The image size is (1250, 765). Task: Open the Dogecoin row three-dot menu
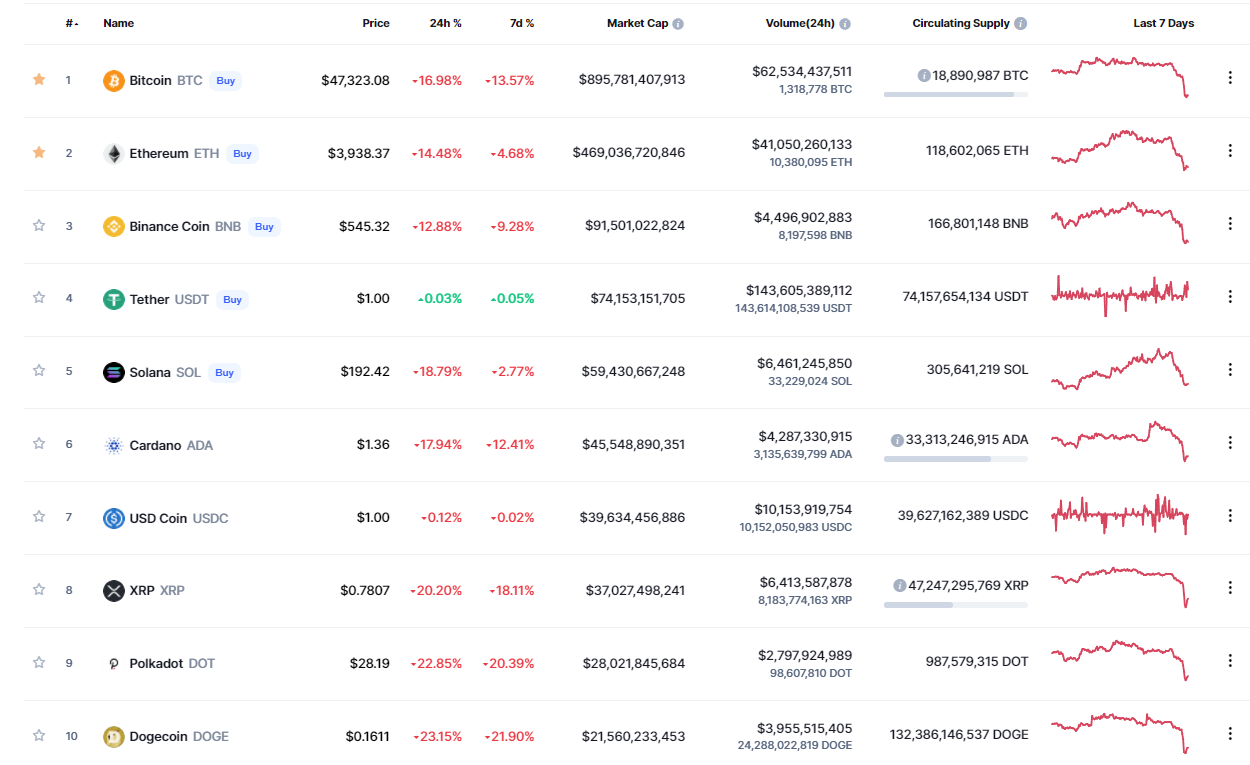pyautogui.click(x=1230, y=734)
